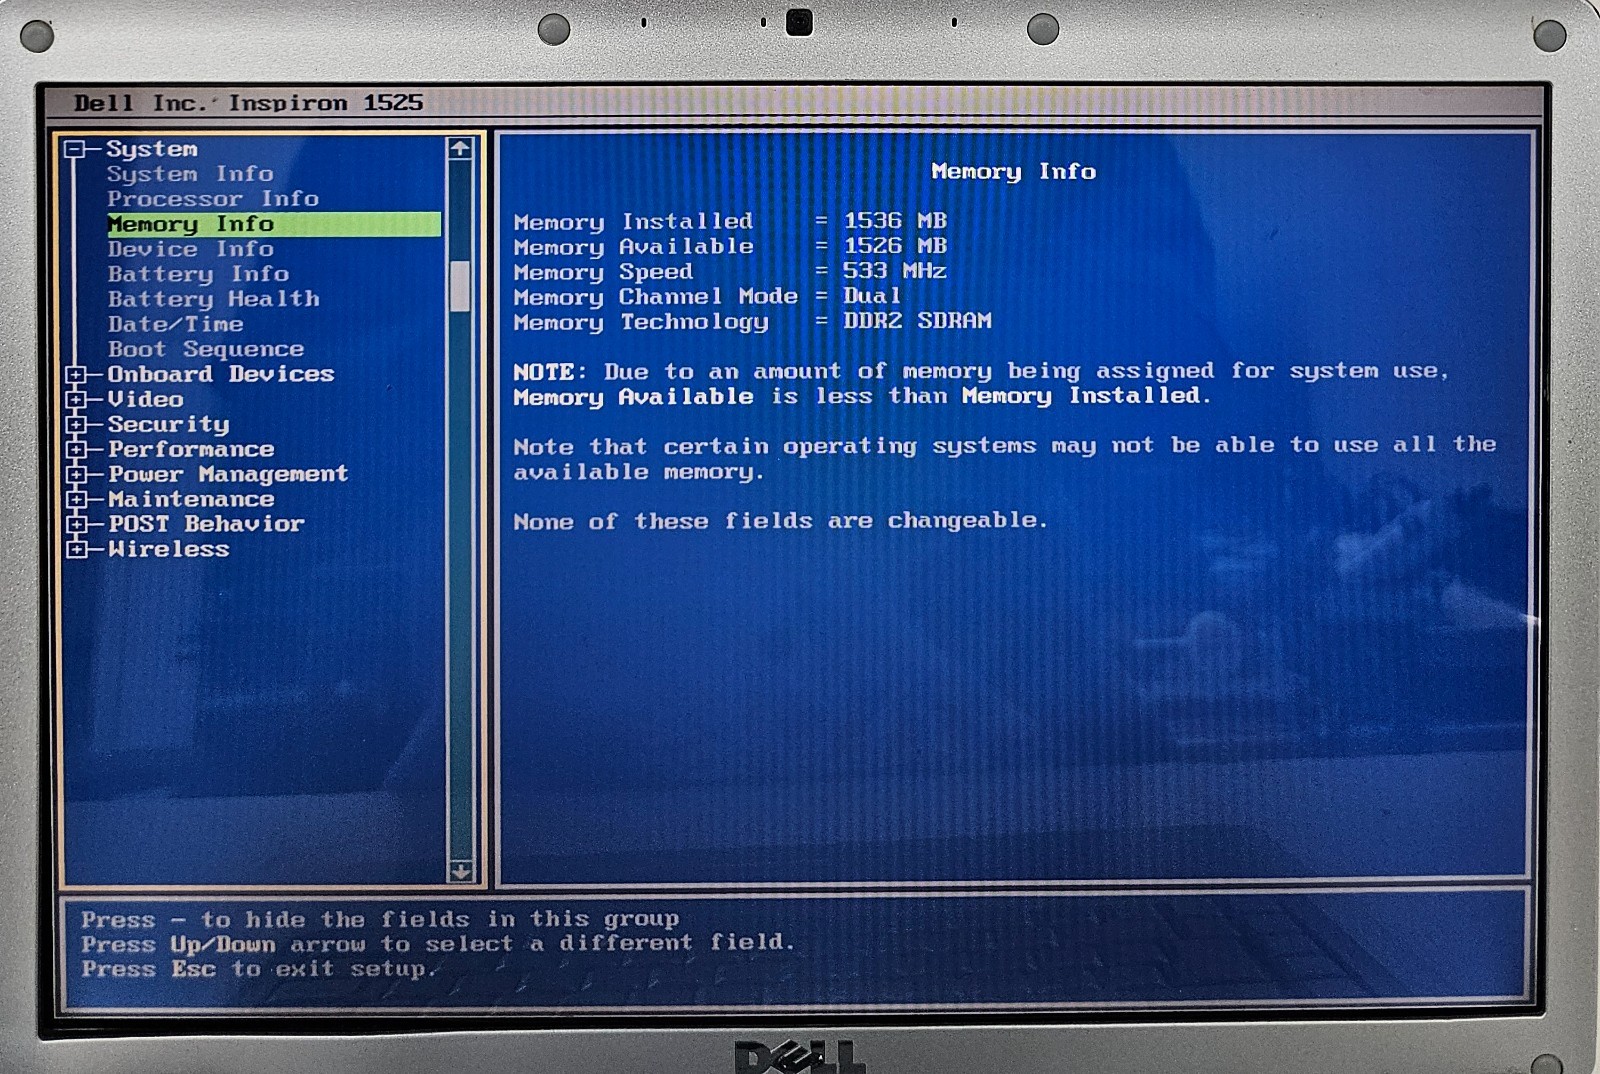
Task: Select the POST Behavior label
Action: pos(206,524)
